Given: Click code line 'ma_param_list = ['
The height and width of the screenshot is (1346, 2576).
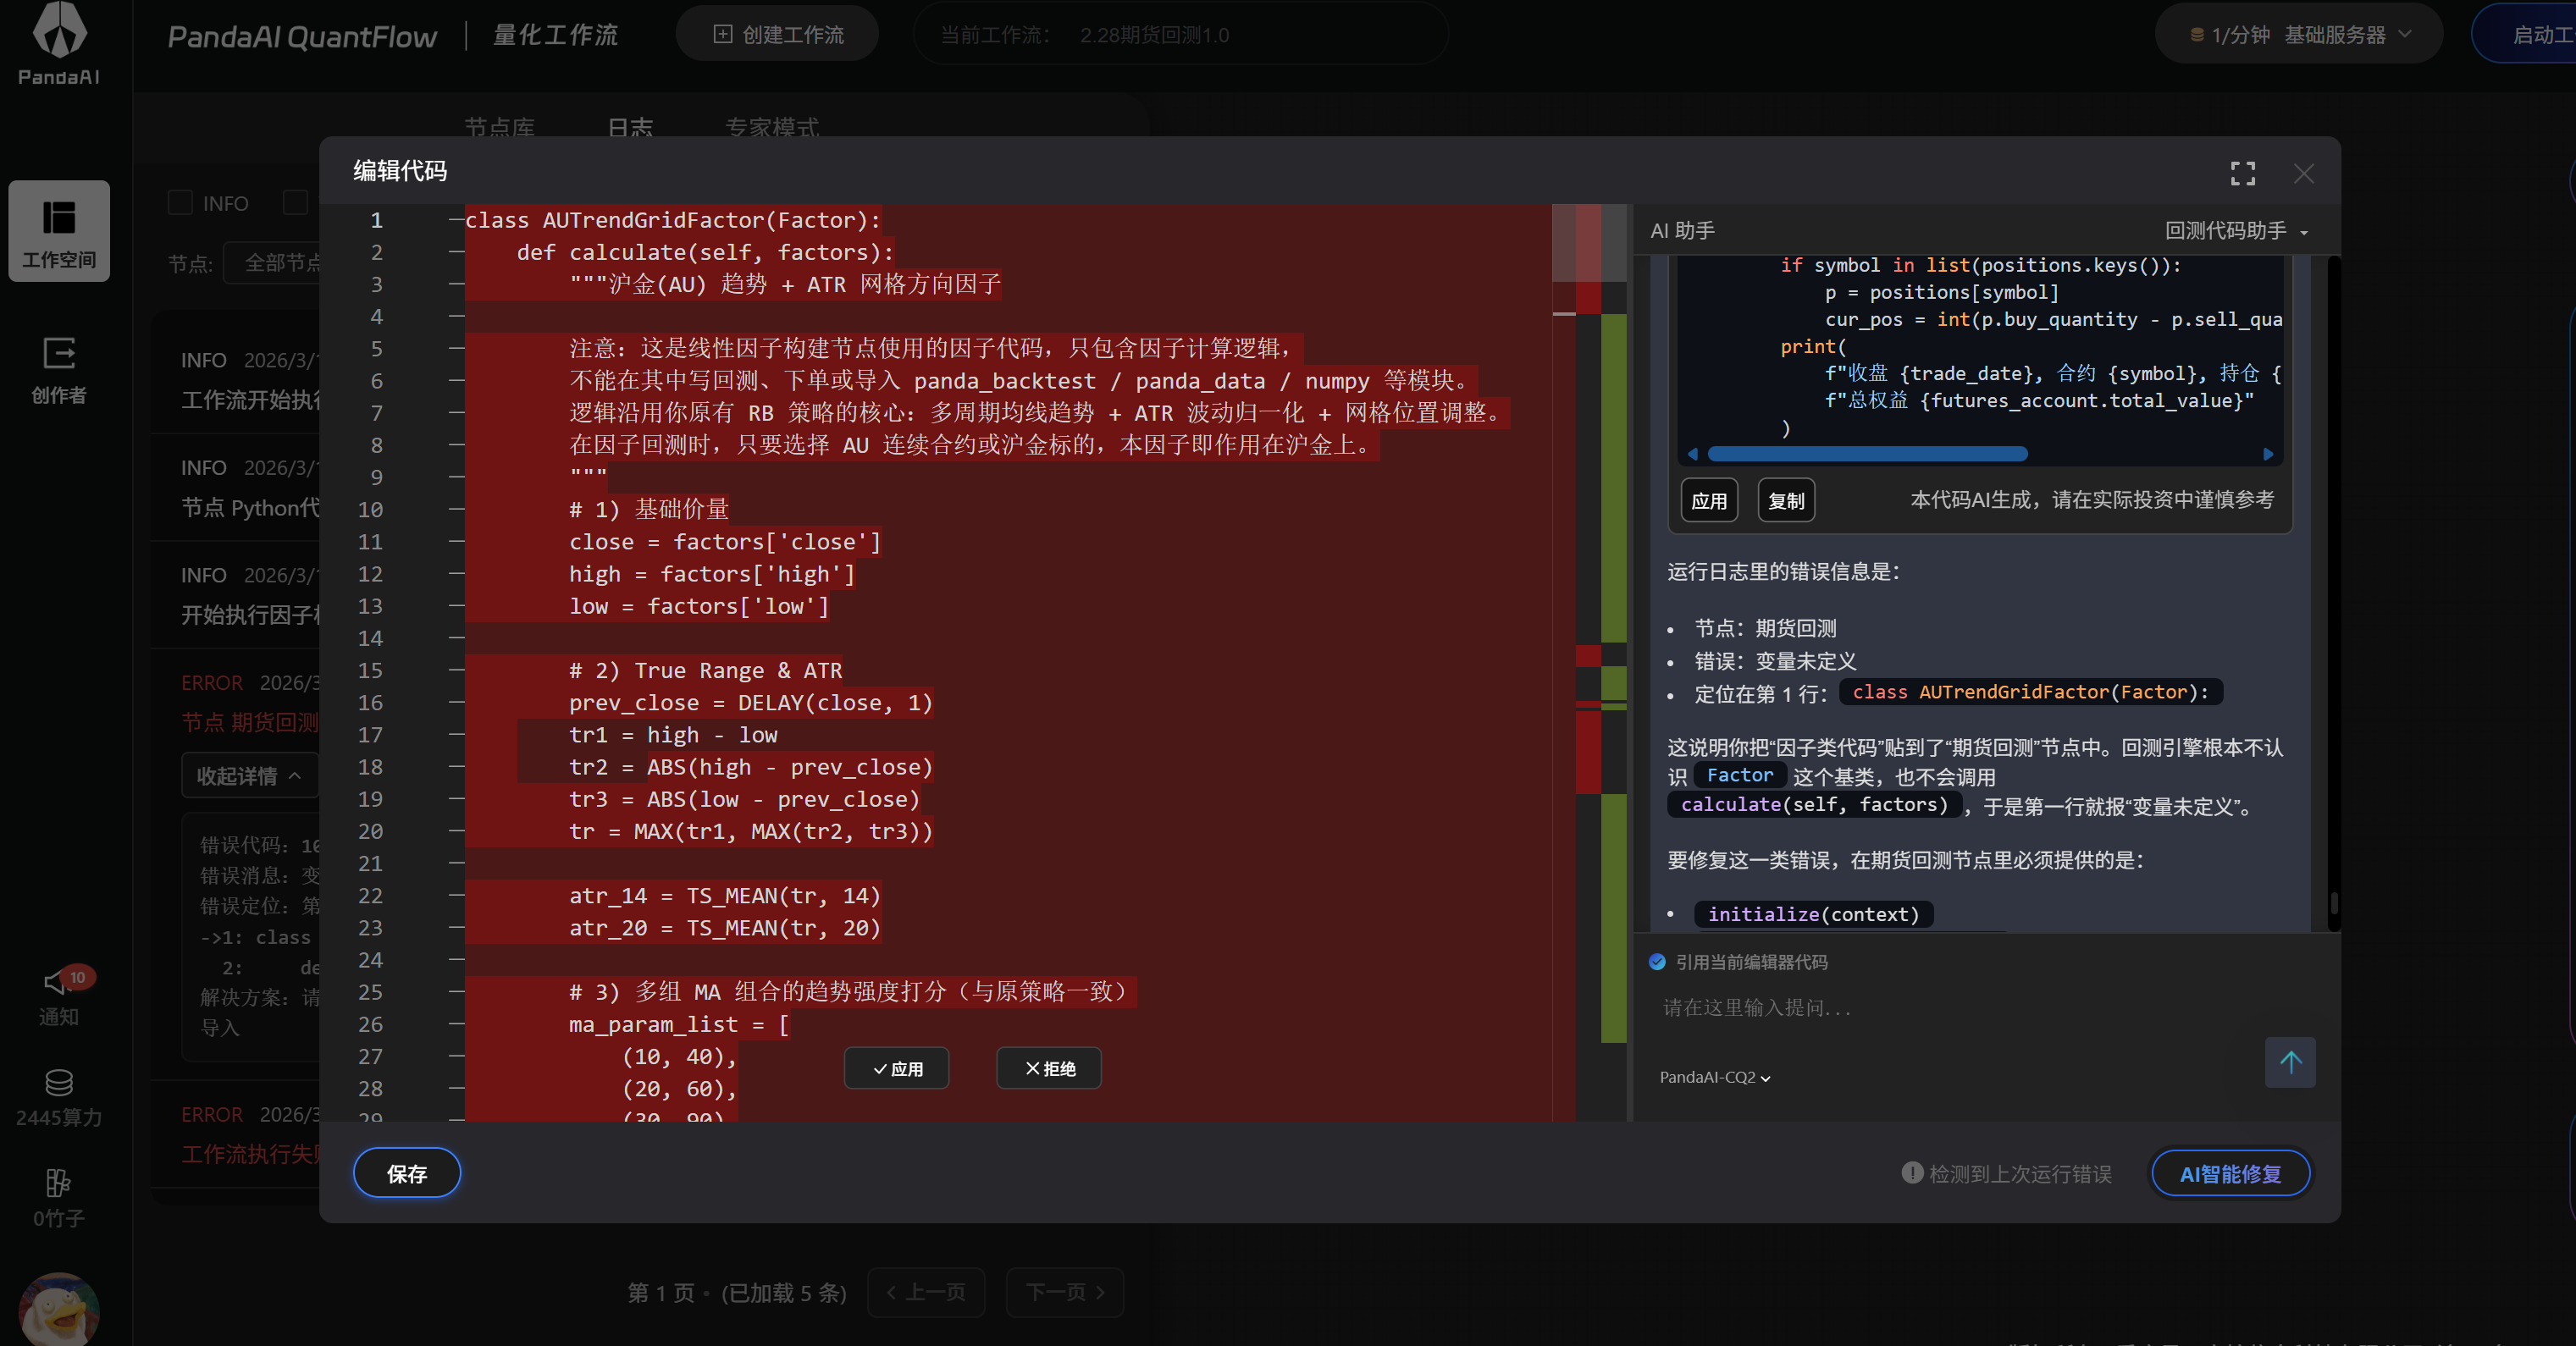Looking at the screenshot, I should pyautogui.click(x=679, y=1024).
